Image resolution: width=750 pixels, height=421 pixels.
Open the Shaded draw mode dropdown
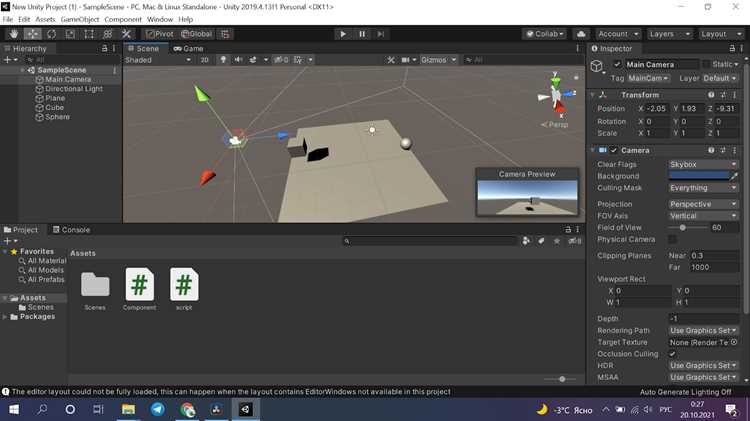[158, 60]
